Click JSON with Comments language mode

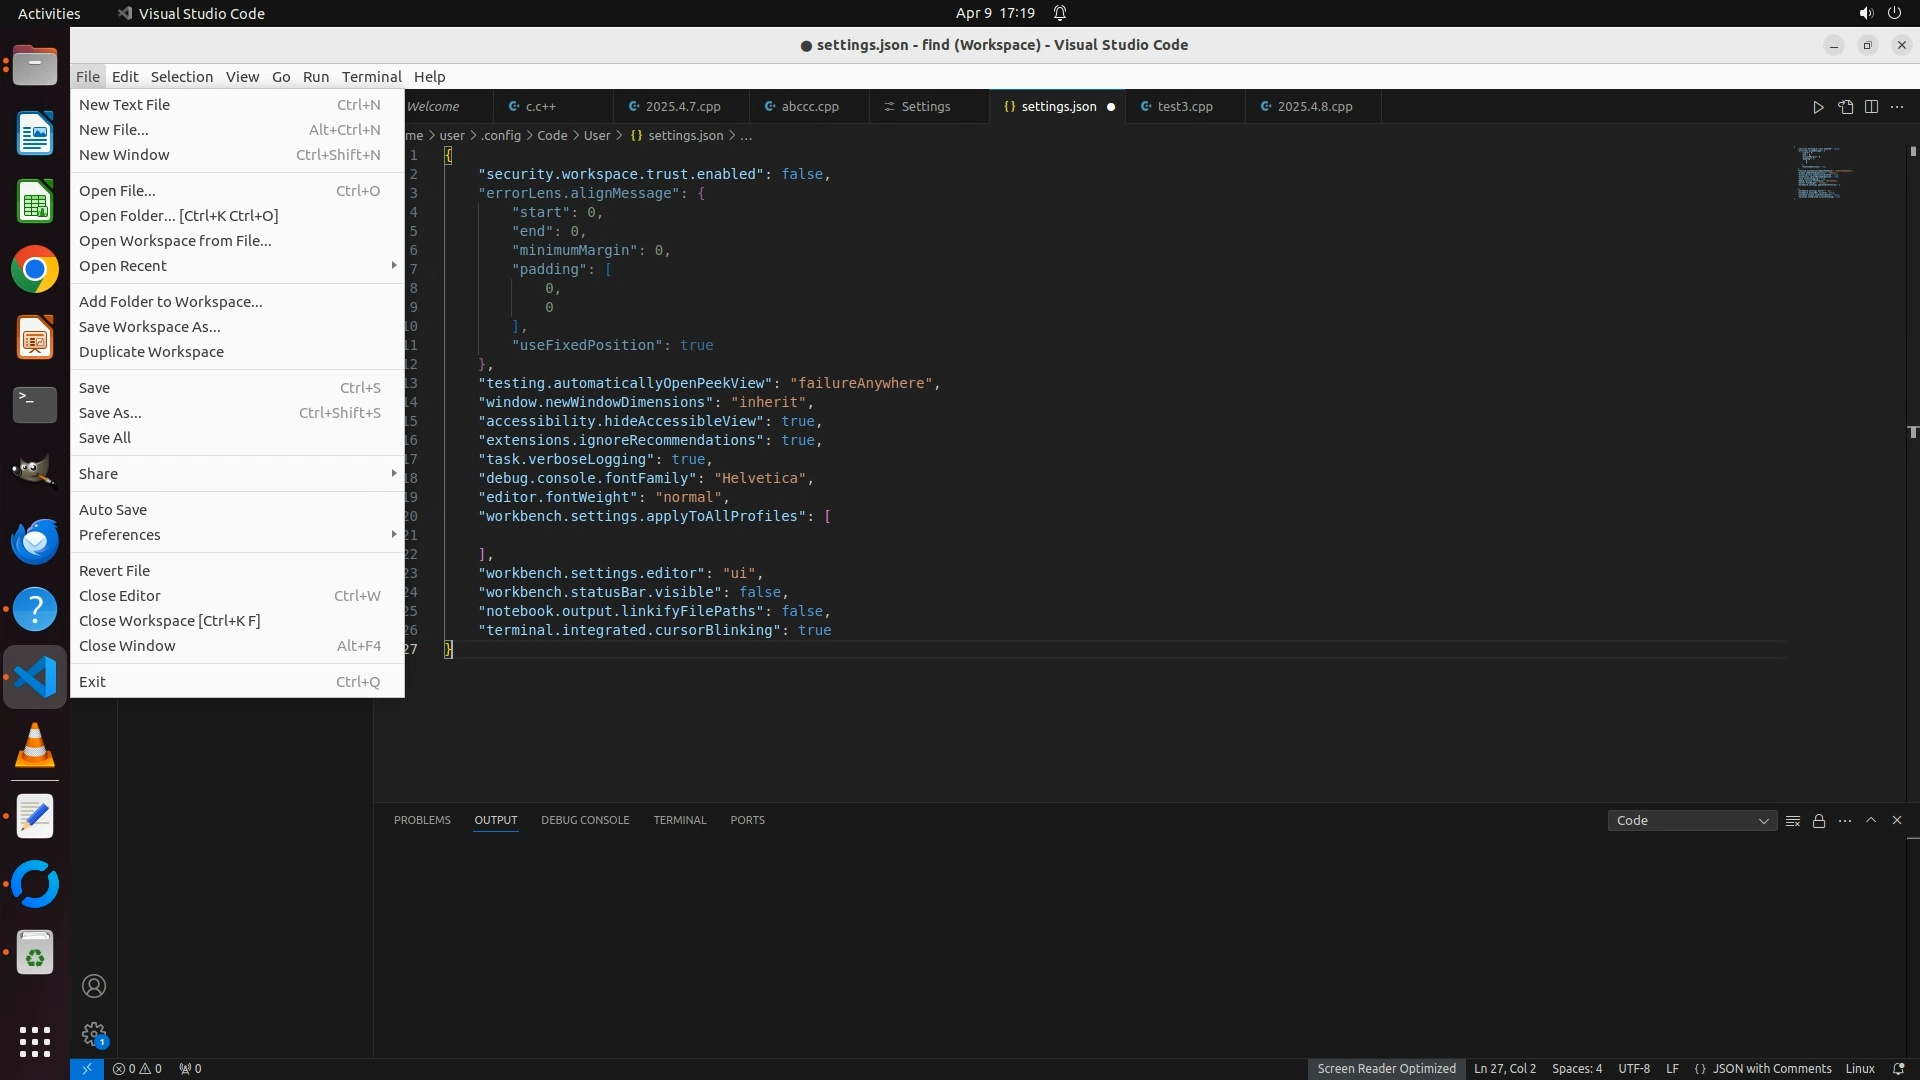1771,1069
